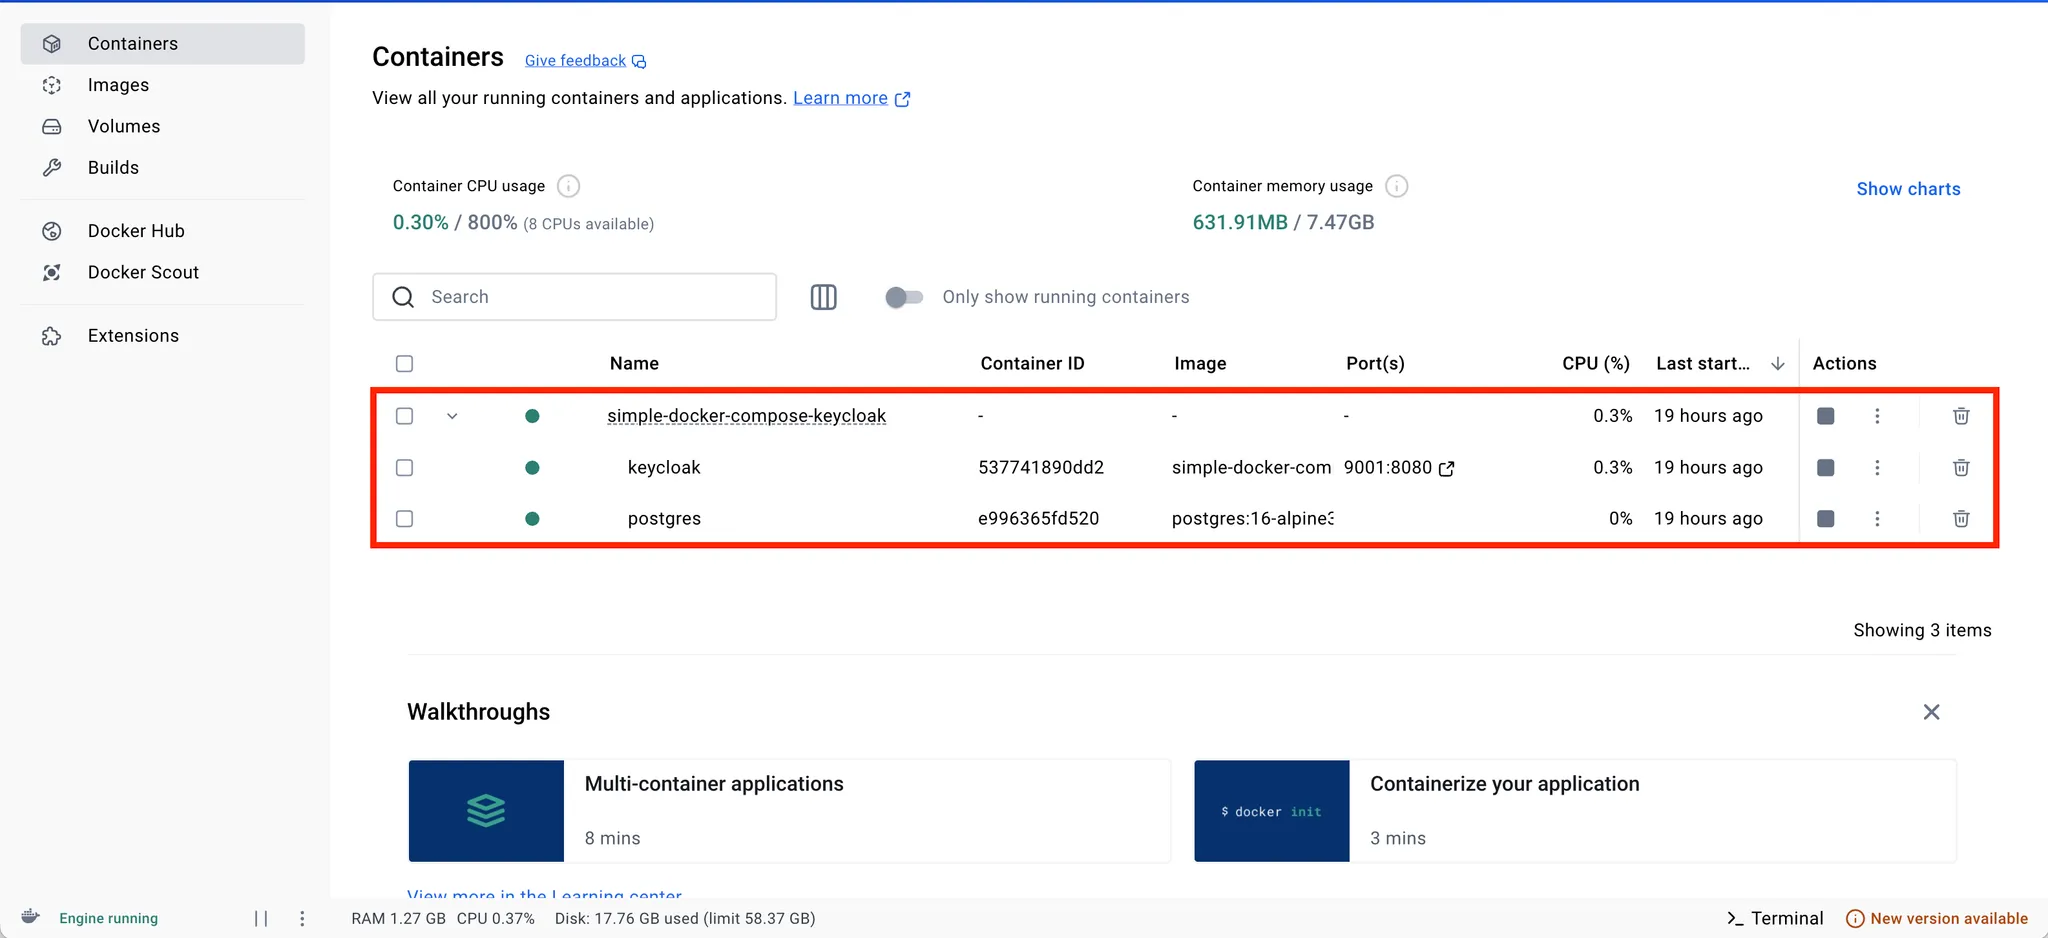Click container ID 537741890dd2

point(1041,468)
